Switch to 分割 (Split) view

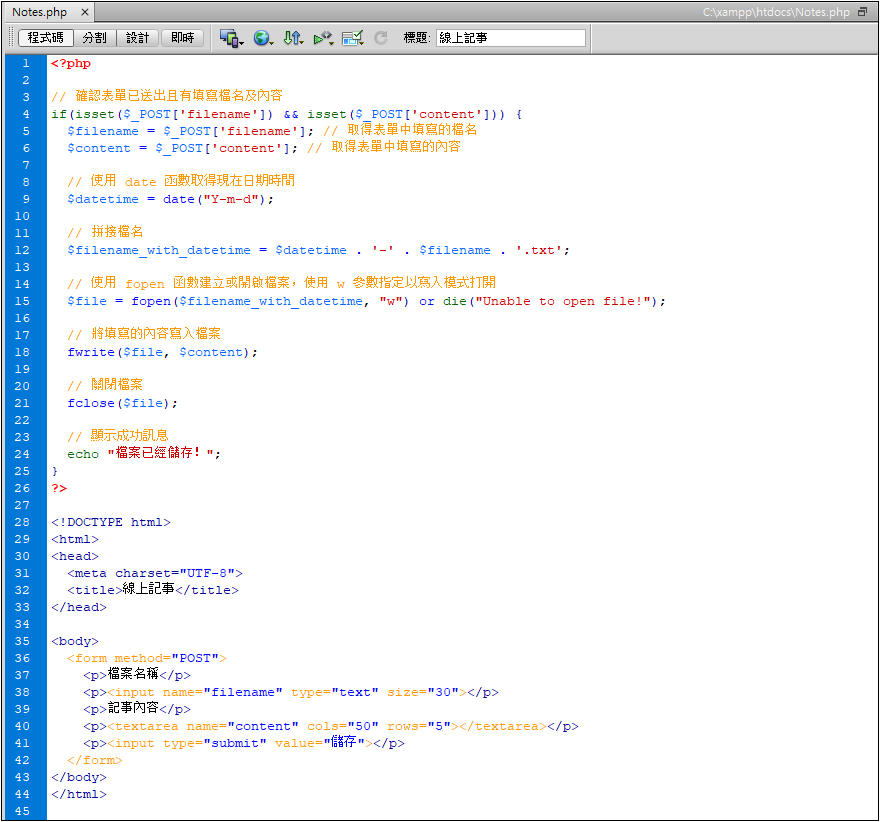[x=95, y=38]
